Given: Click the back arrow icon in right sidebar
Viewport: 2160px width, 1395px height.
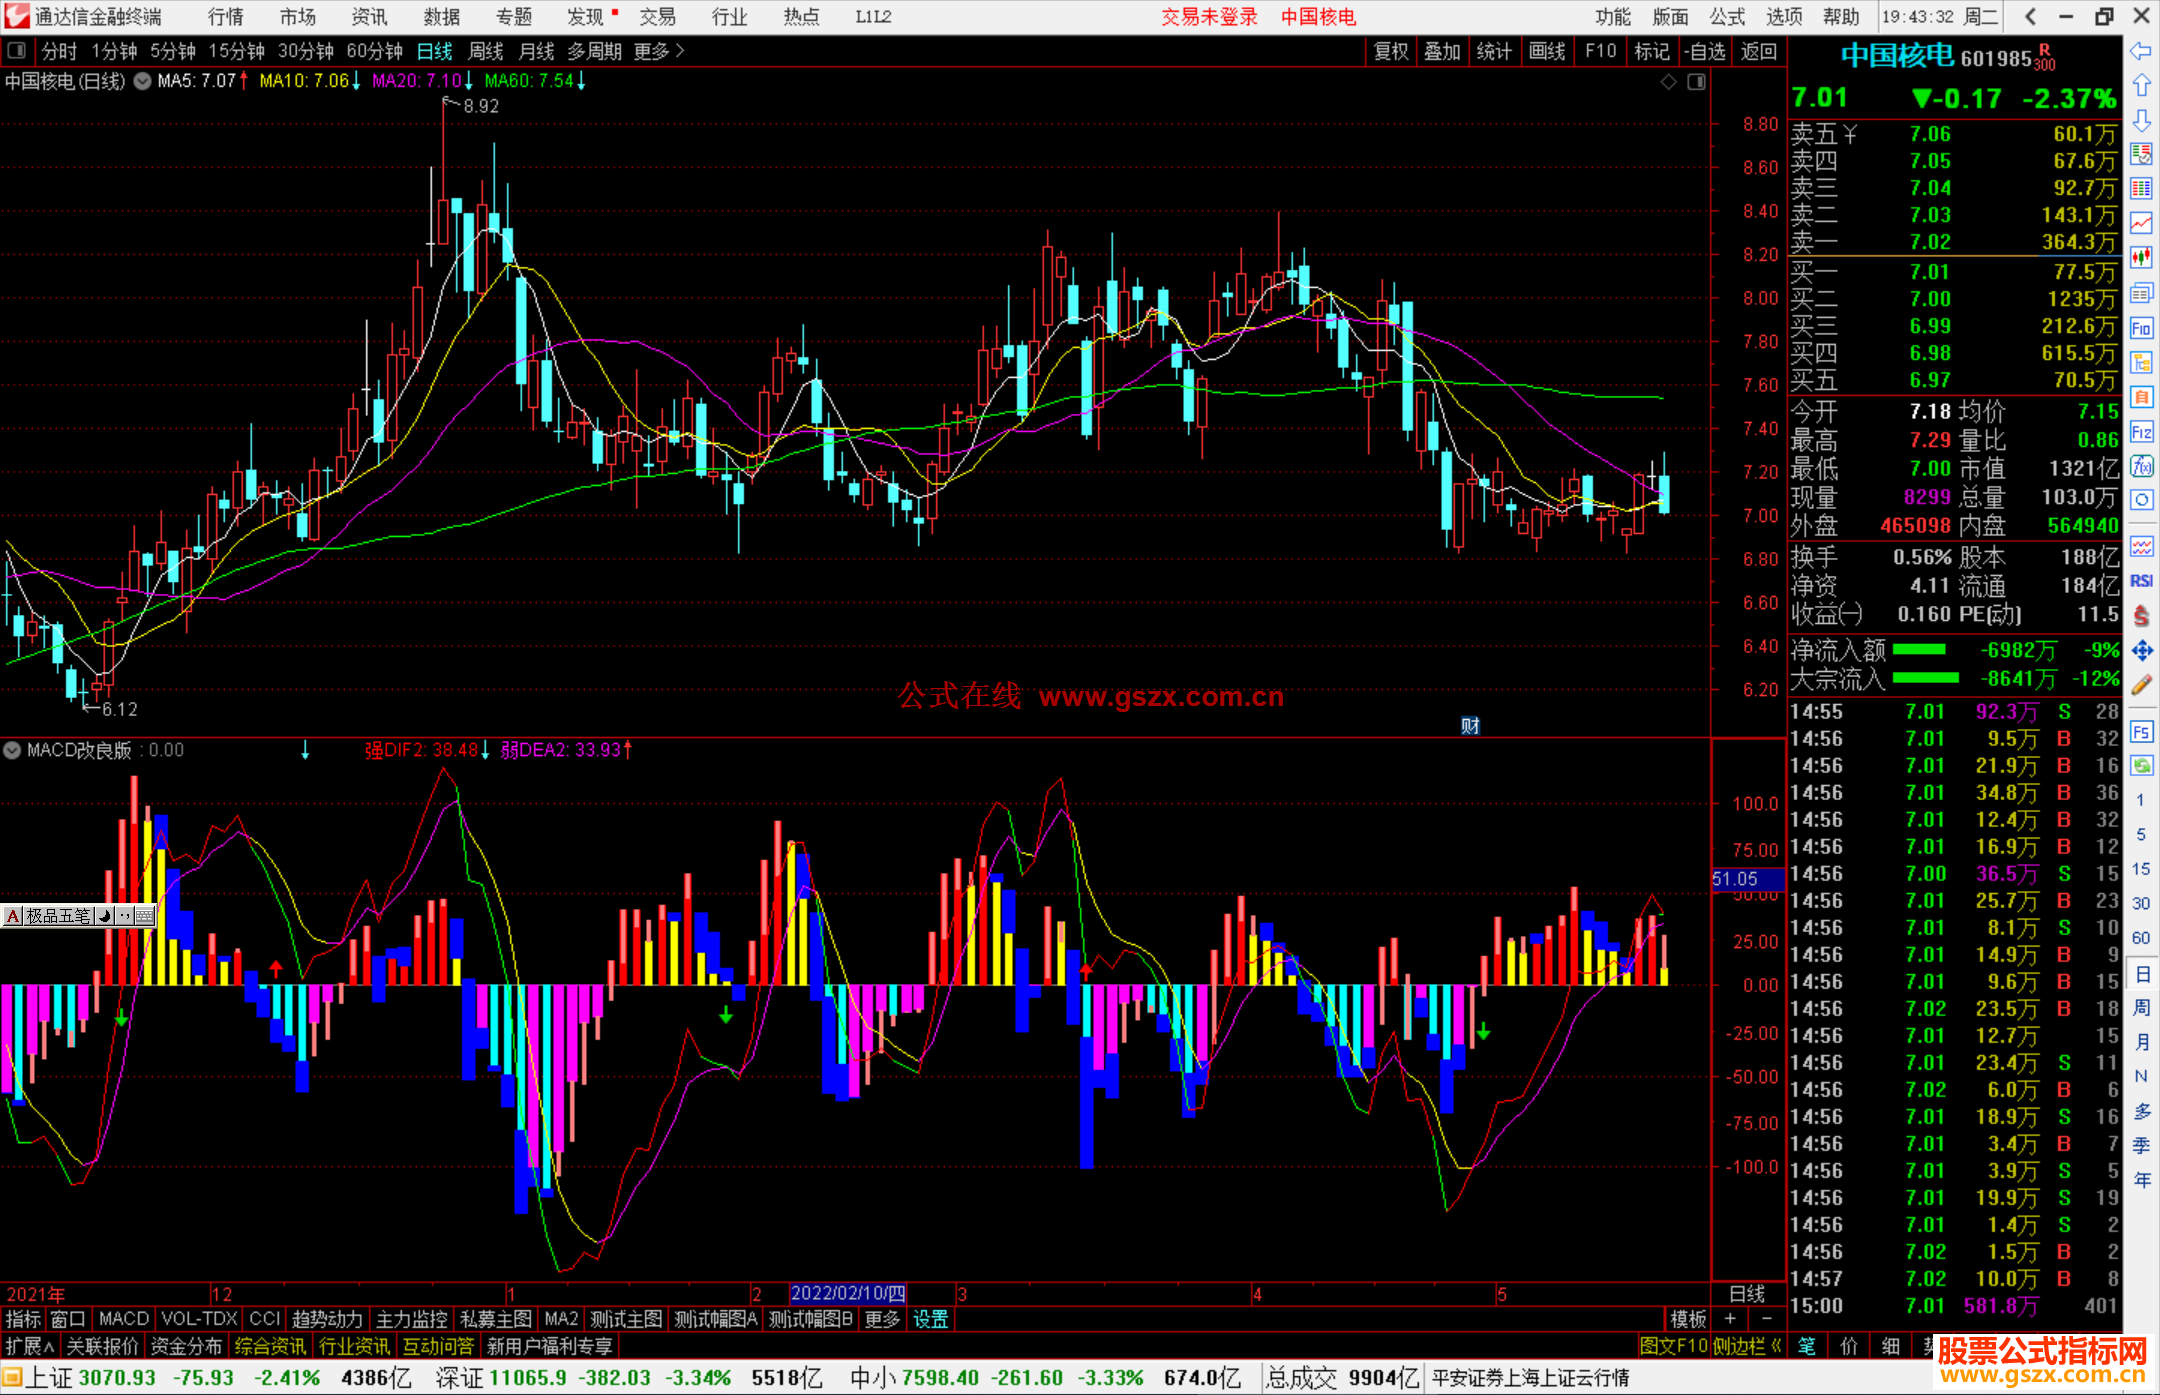Looking at the screenshot, I should [2141, 51].
